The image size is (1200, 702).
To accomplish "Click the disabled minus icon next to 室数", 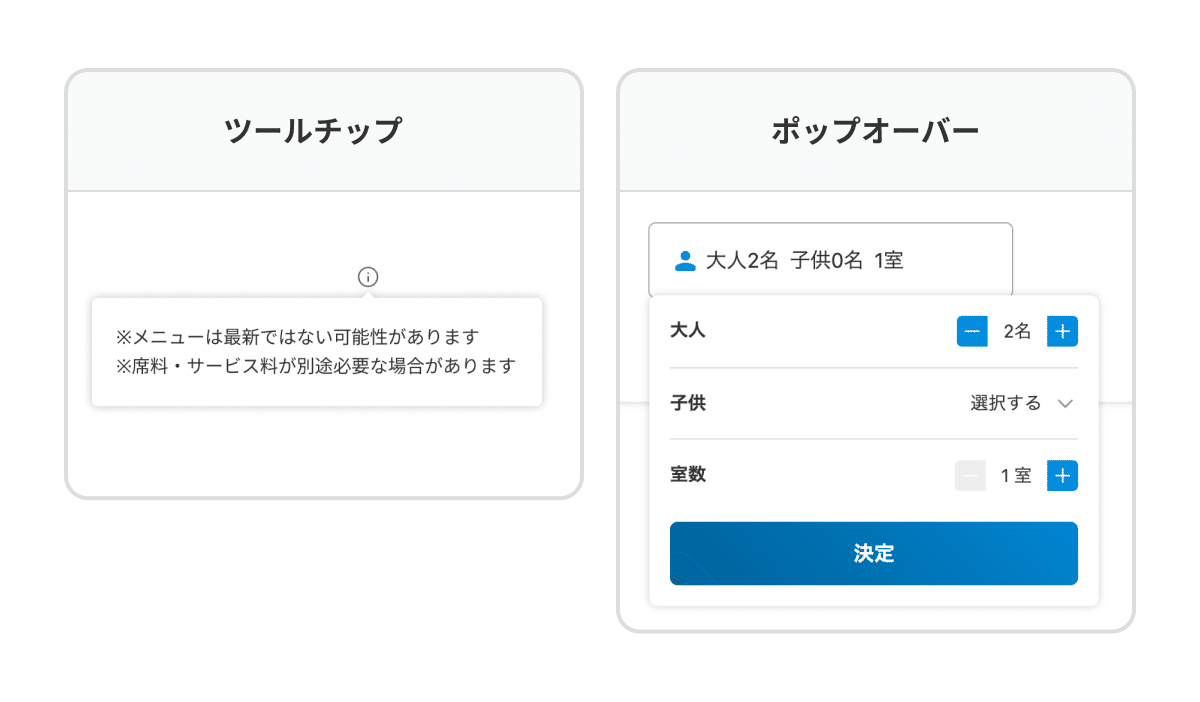I will tap(971, 475).
